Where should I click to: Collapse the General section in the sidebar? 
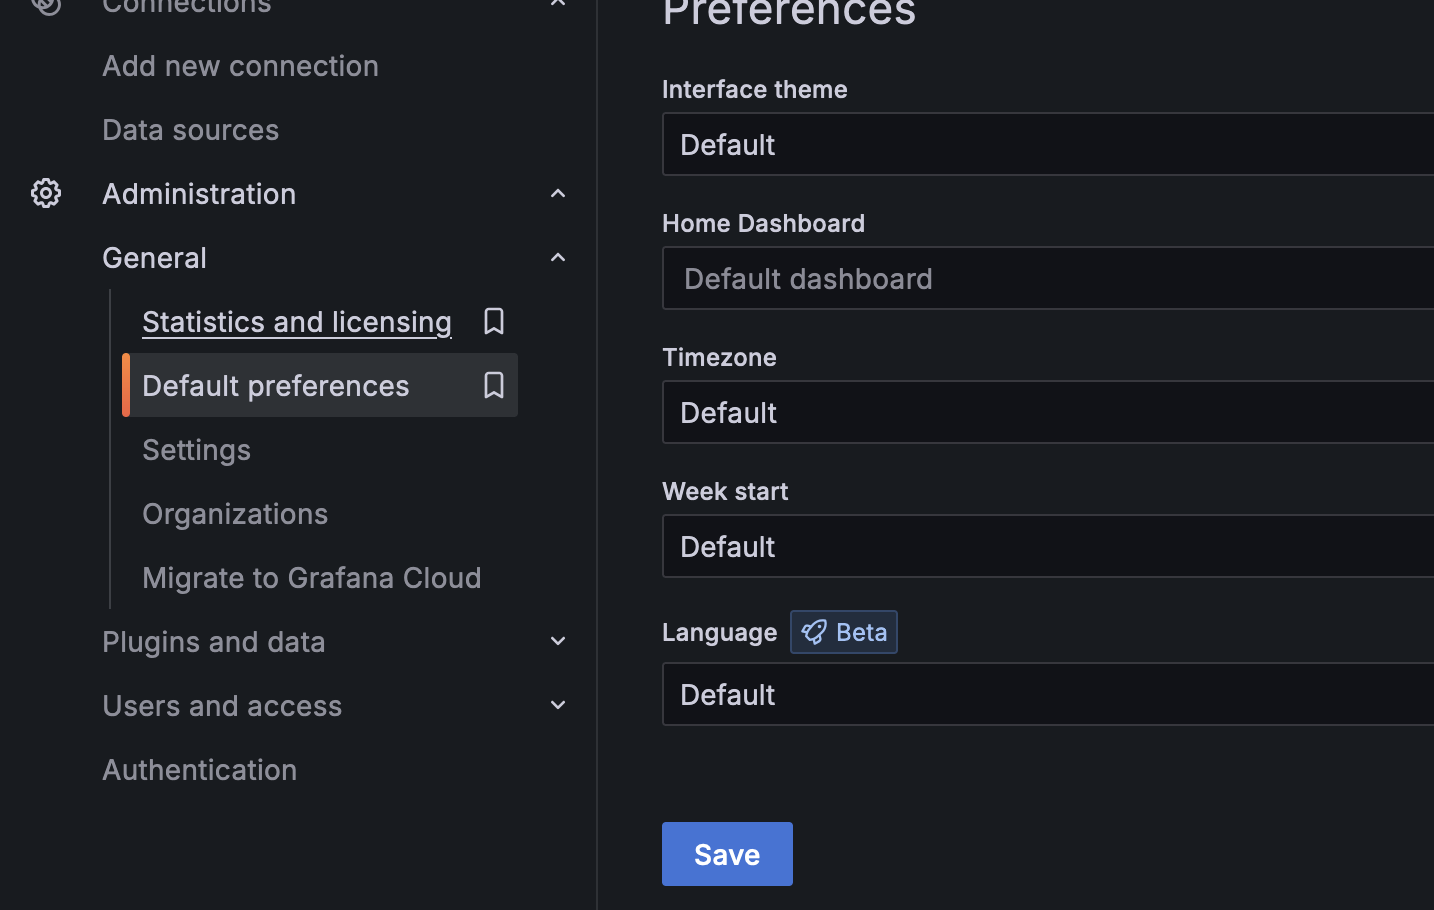[x=557, y=257]
